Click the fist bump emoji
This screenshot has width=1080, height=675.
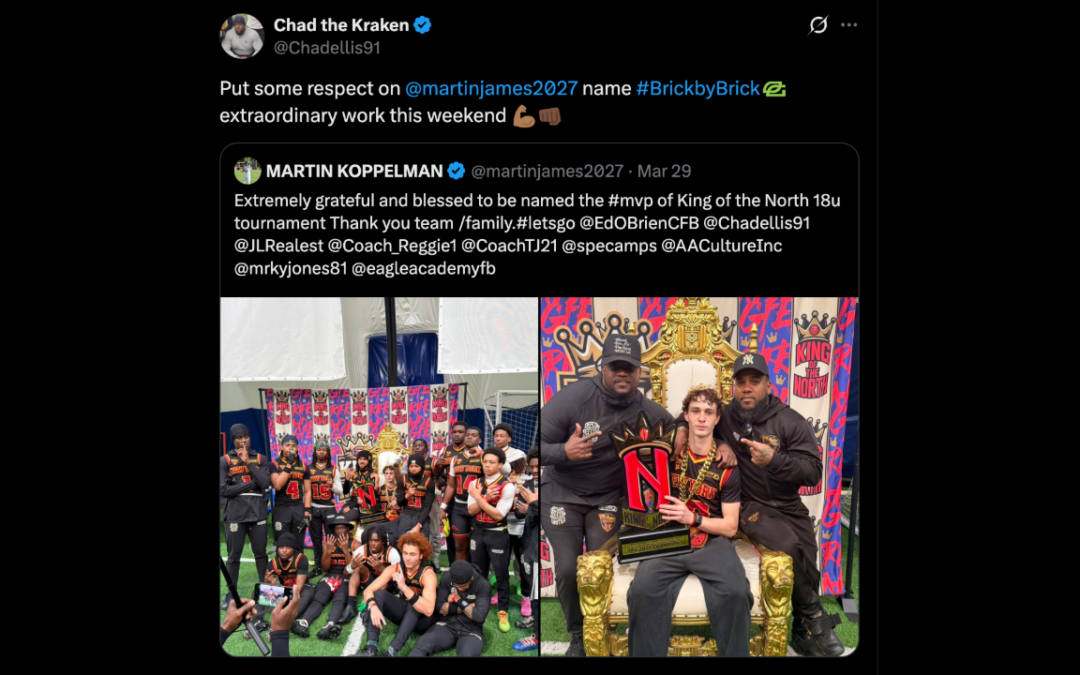point(550,116)
